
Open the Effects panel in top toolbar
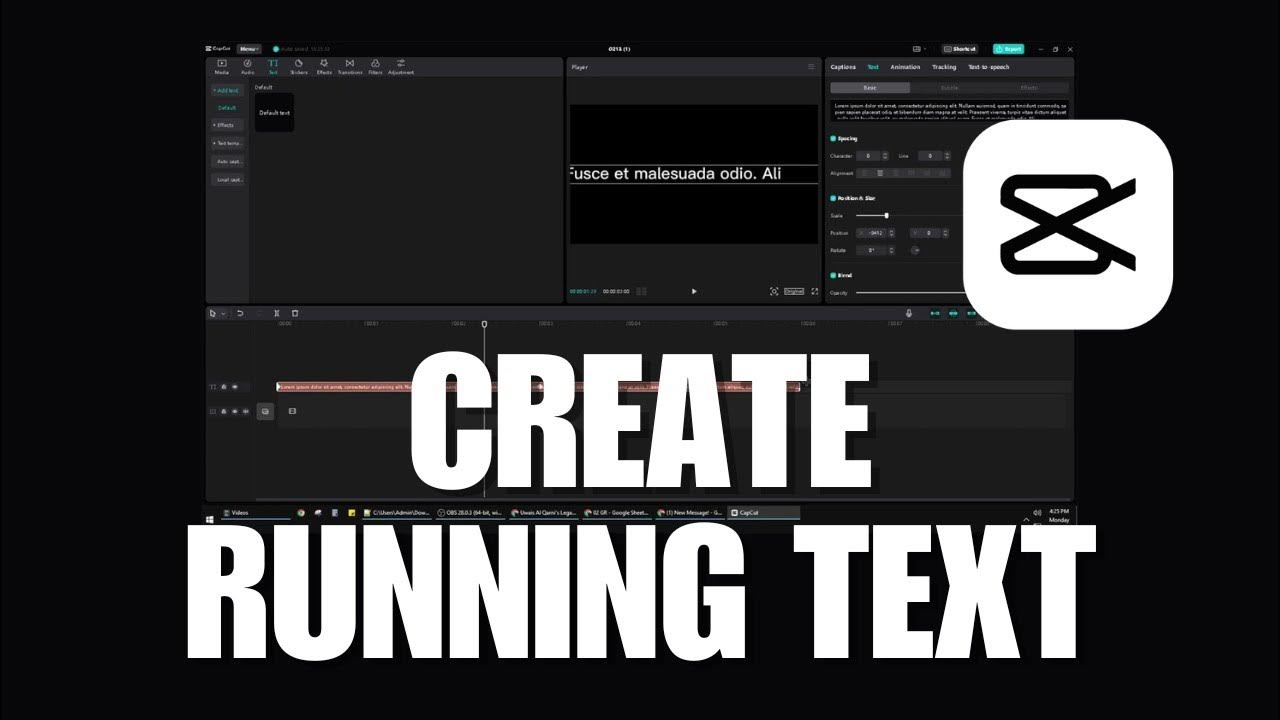coord(324,67)
